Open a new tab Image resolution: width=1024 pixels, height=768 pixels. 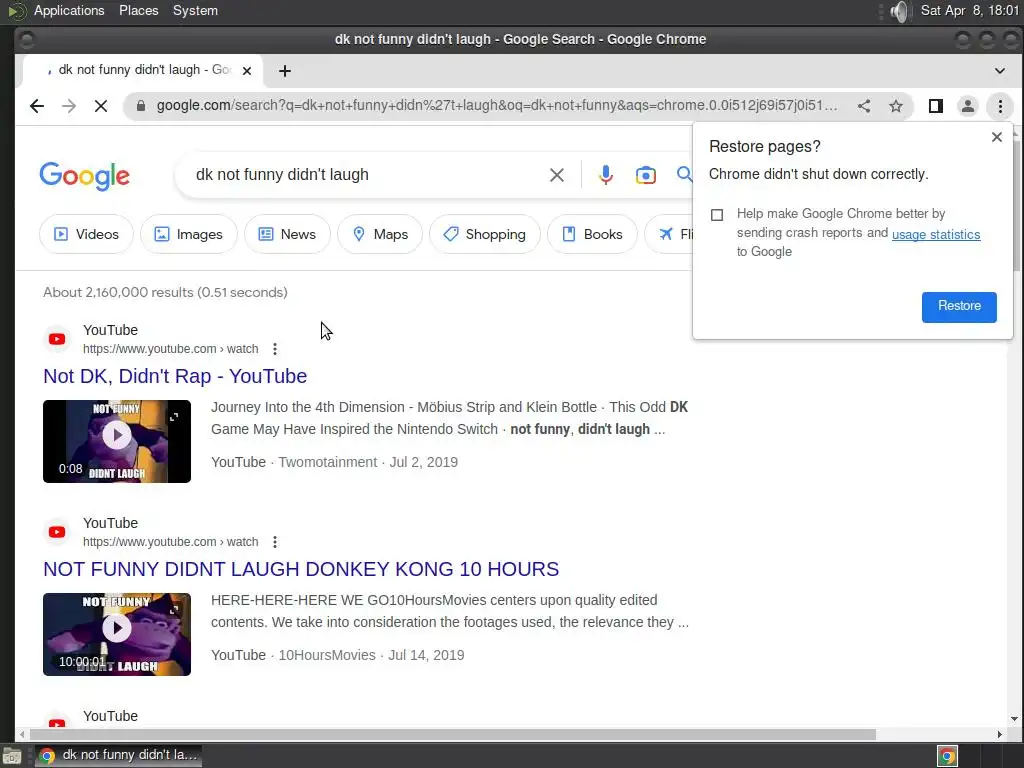point(285,71)
